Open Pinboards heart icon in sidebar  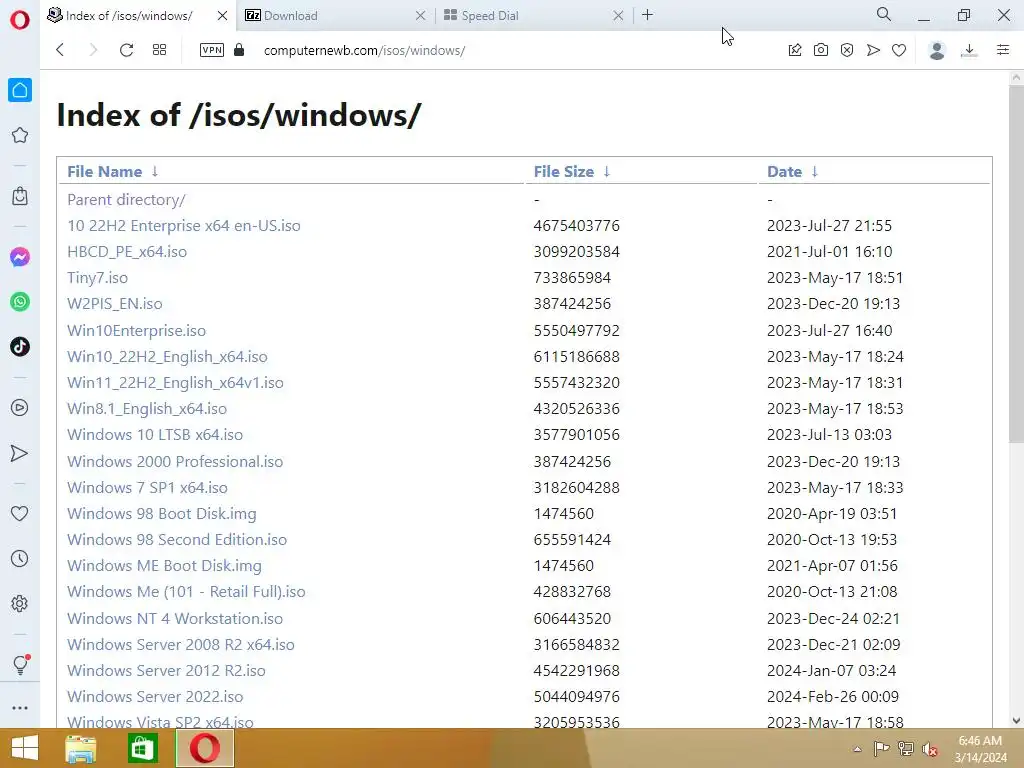[20, 514]
